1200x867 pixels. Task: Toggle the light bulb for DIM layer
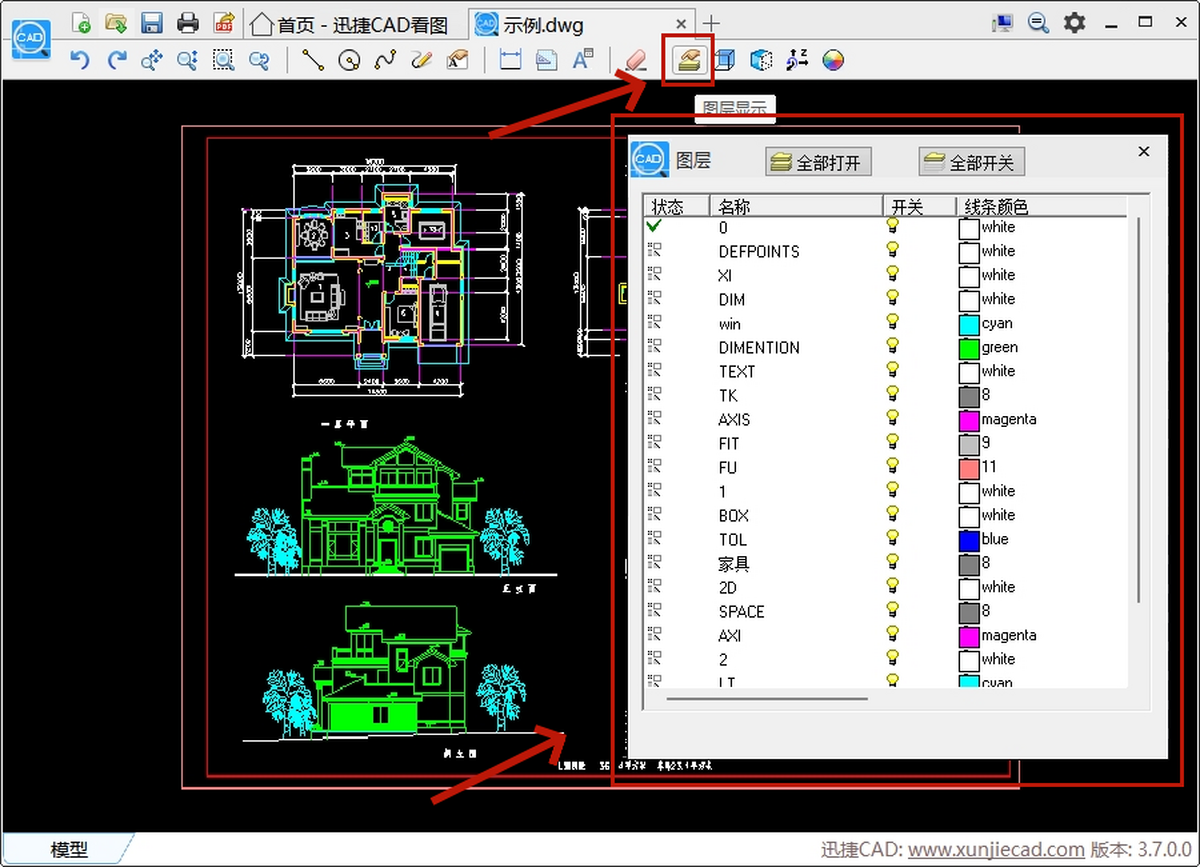(893, 298)
